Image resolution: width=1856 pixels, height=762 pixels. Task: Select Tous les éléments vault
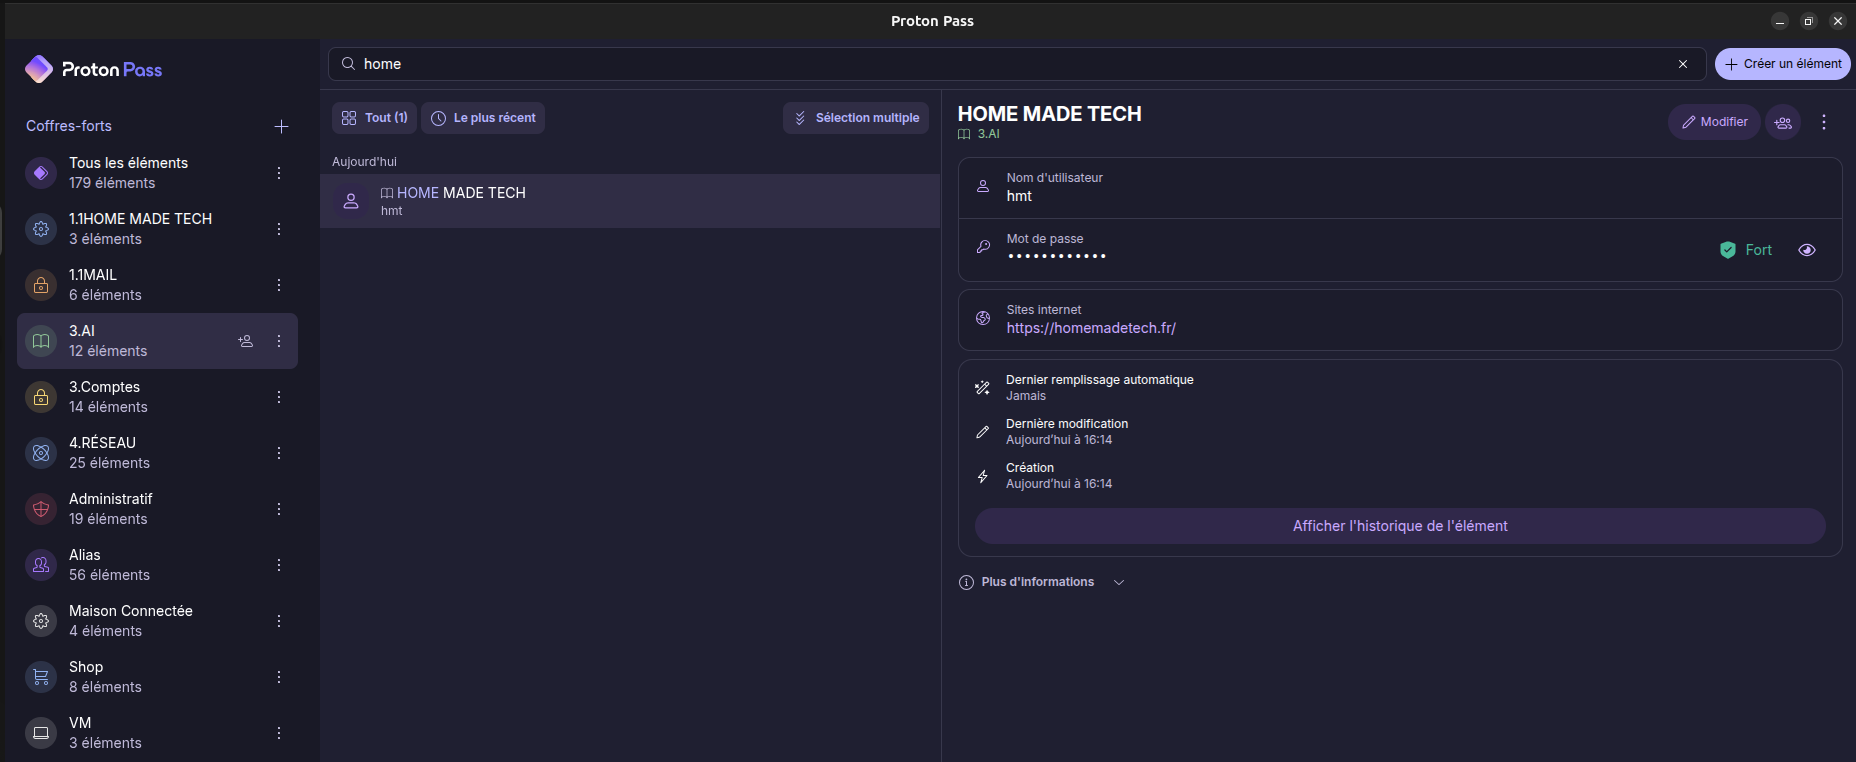point(157,173)
